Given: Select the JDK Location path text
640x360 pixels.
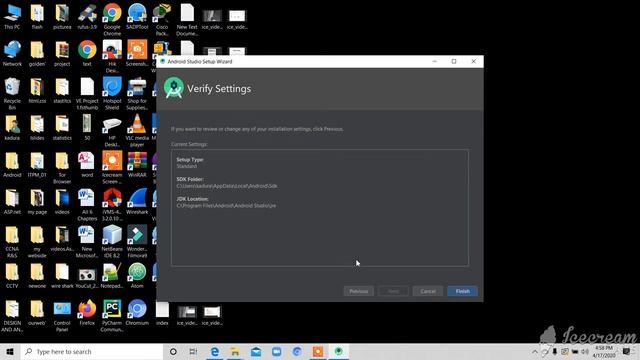Looking at the screenshot, I should [x=226, y=206].
